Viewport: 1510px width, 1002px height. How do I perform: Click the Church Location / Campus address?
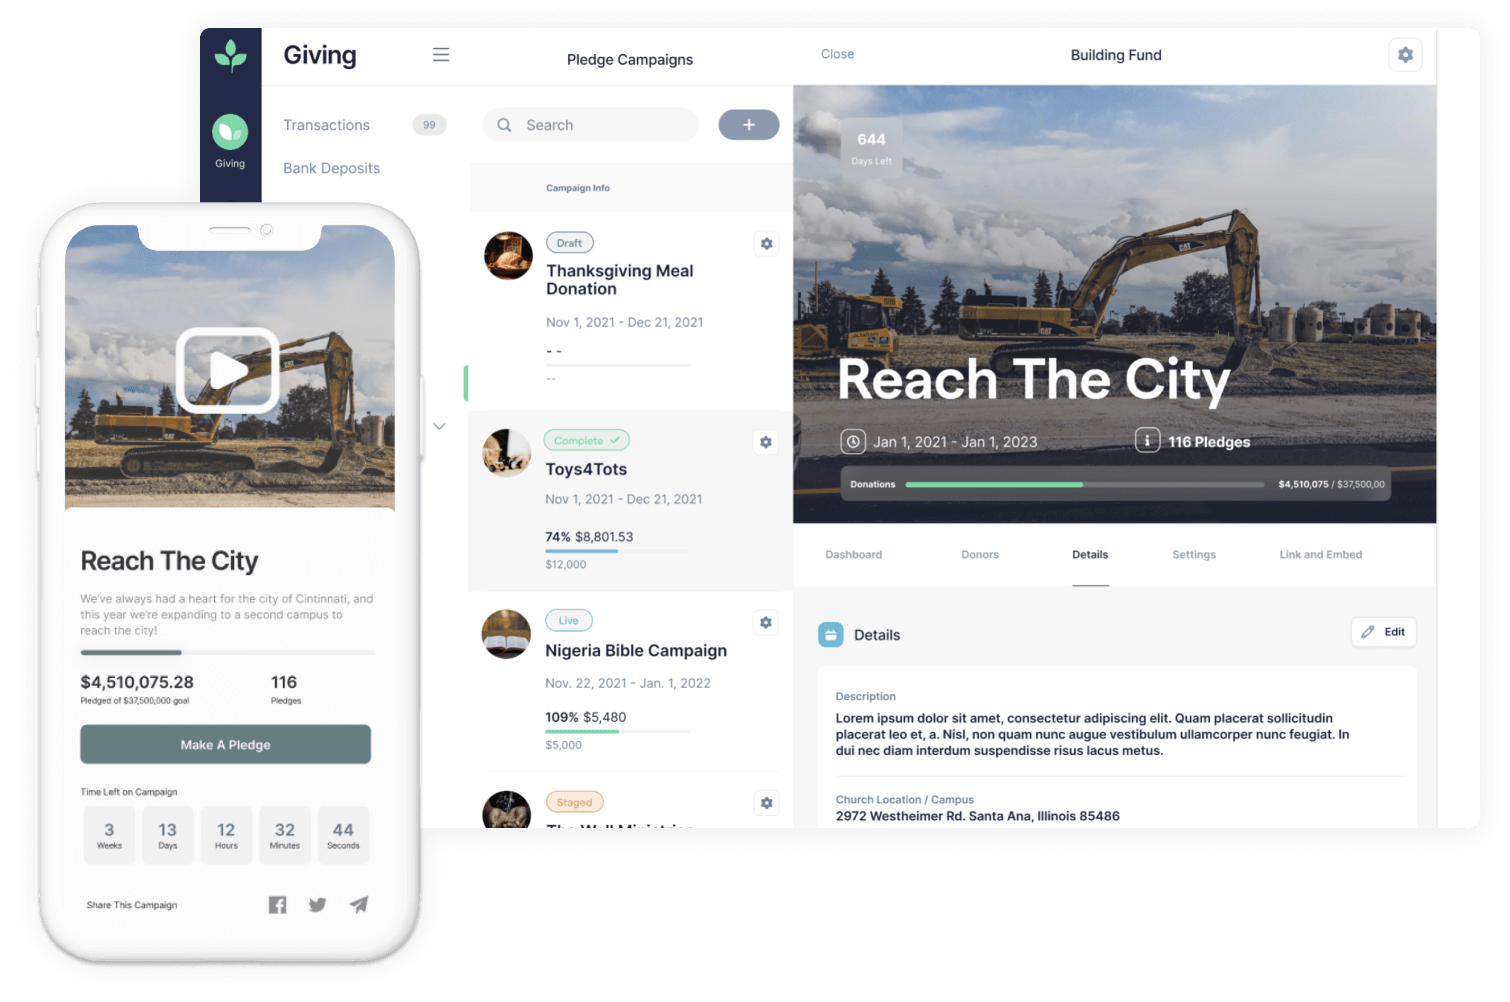[x=978, y=816]
